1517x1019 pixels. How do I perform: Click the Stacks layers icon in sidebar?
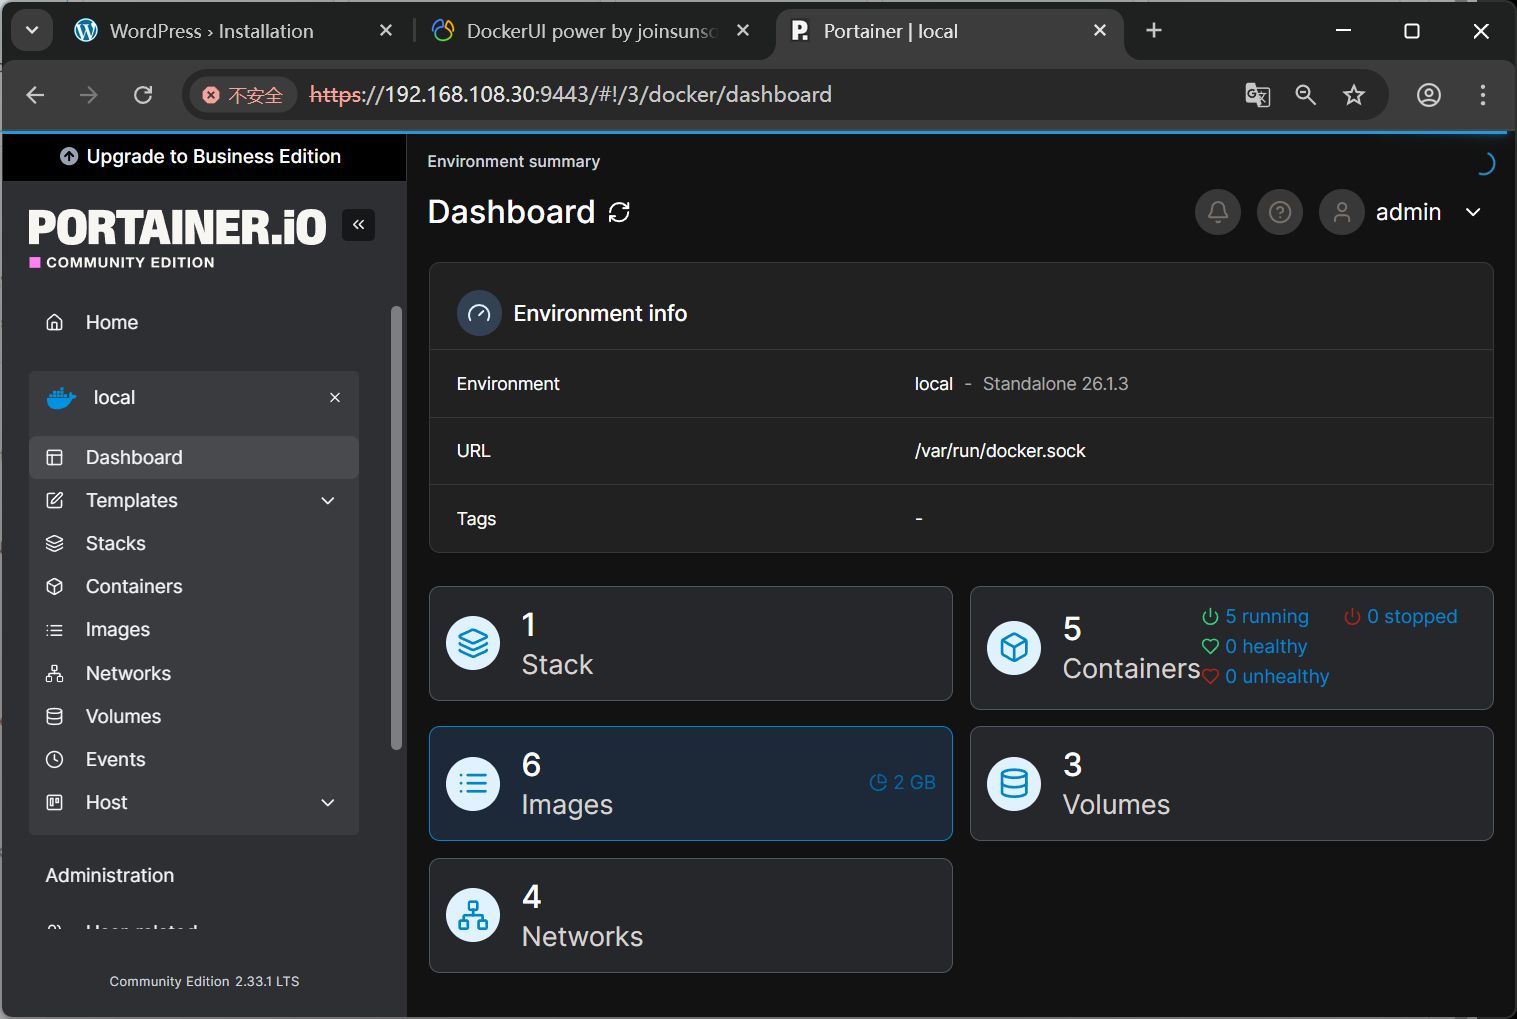click(x=55, y=543)
